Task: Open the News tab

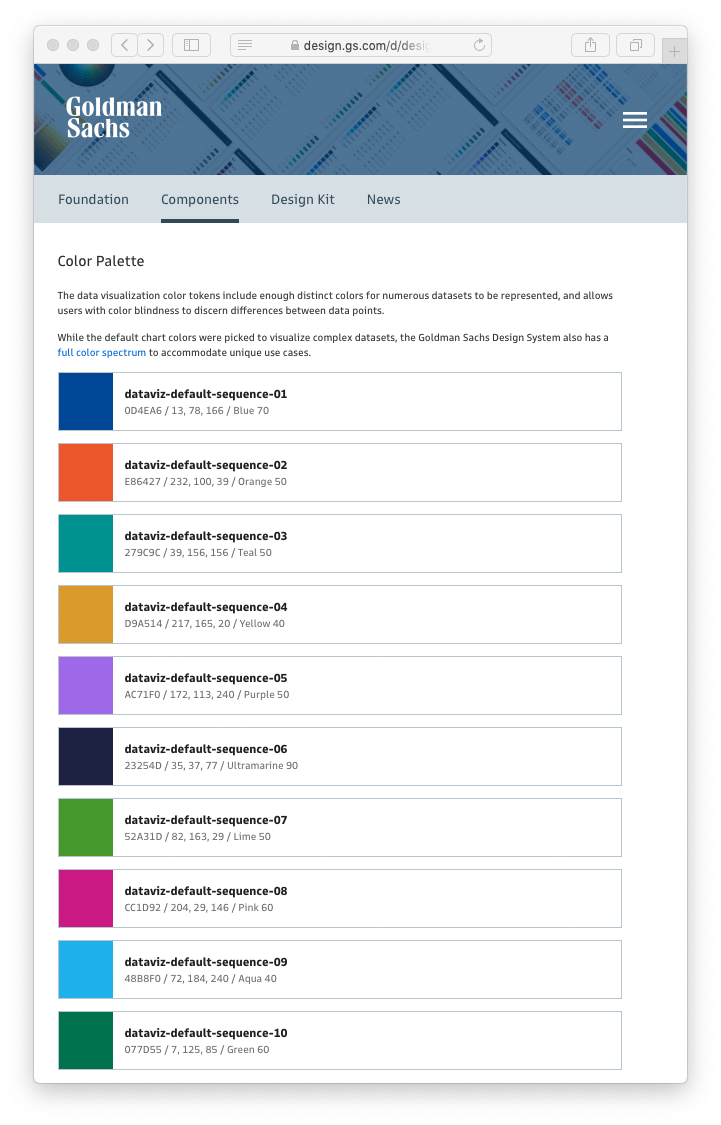Action: click(x=384, y=199)
